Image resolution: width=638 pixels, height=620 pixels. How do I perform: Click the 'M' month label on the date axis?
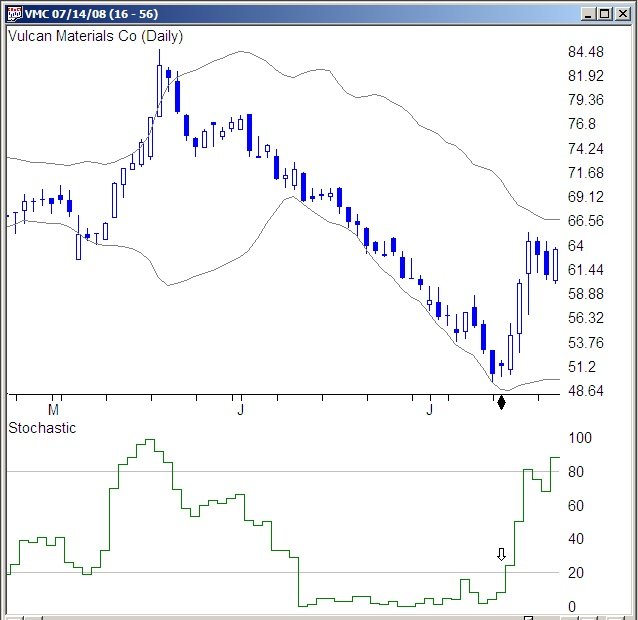[54, 409]
